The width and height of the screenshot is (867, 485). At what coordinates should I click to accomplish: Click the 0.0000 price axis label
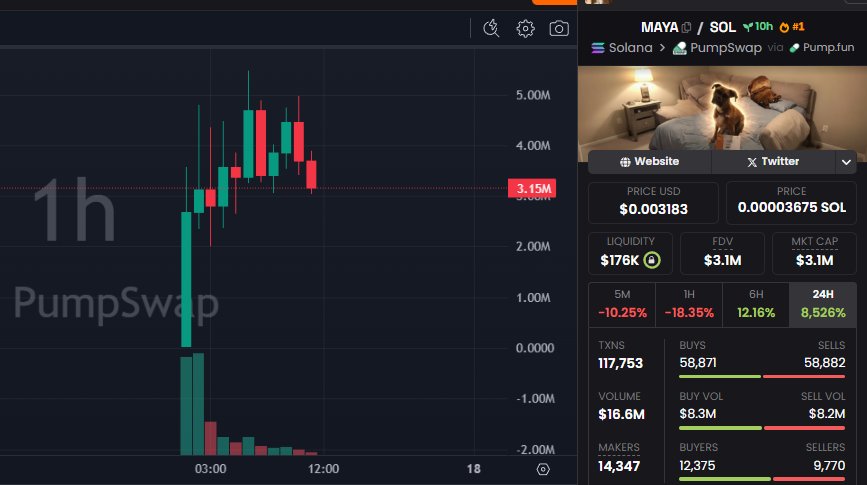point(535,348)
